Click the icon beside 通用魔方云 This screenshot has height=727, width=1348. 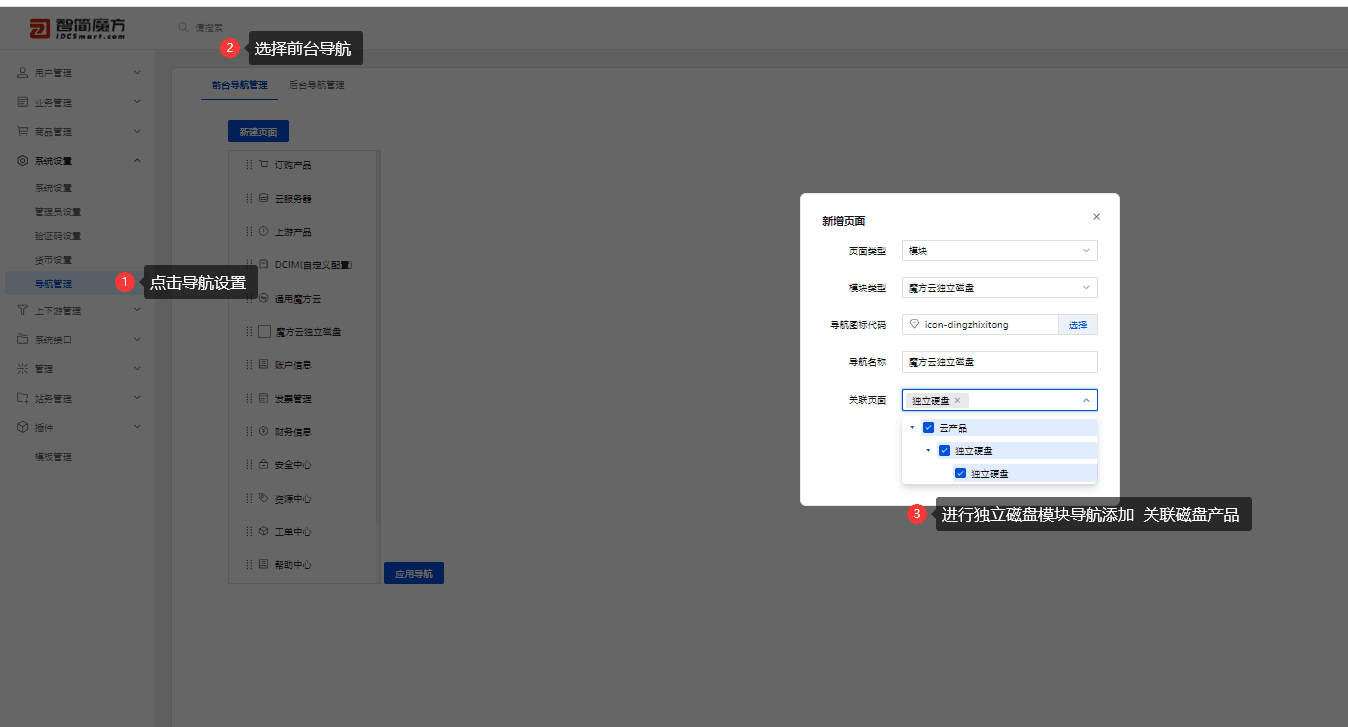[x=264, y=298]
